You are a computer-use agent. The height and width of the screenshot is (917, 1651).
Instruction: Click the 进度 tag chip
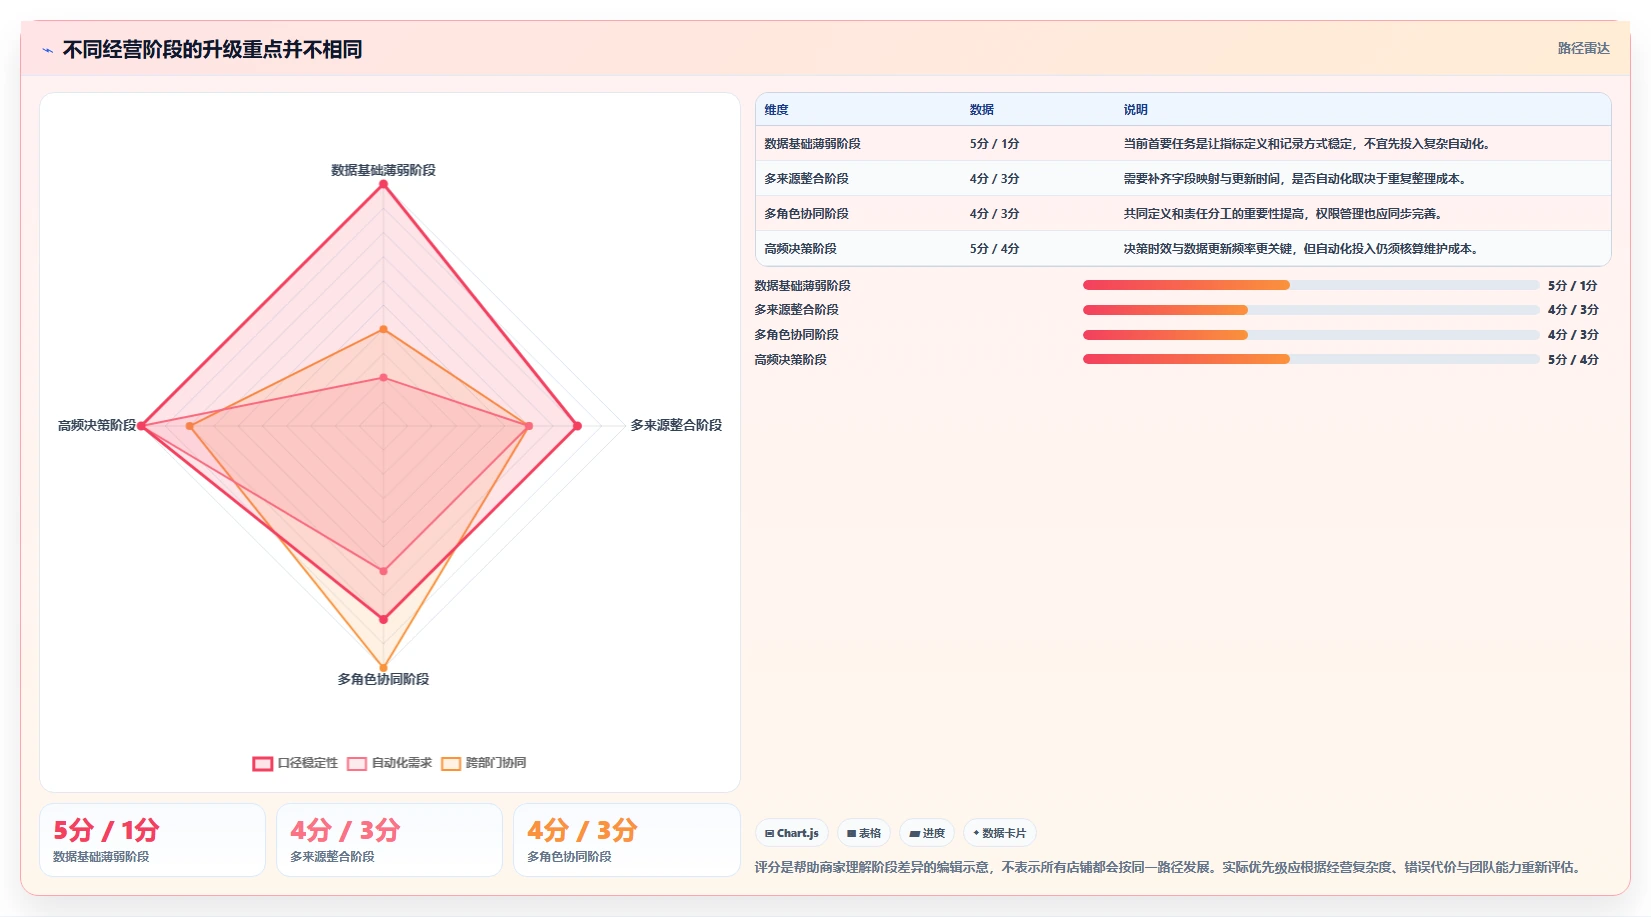(x=927, y=833)
